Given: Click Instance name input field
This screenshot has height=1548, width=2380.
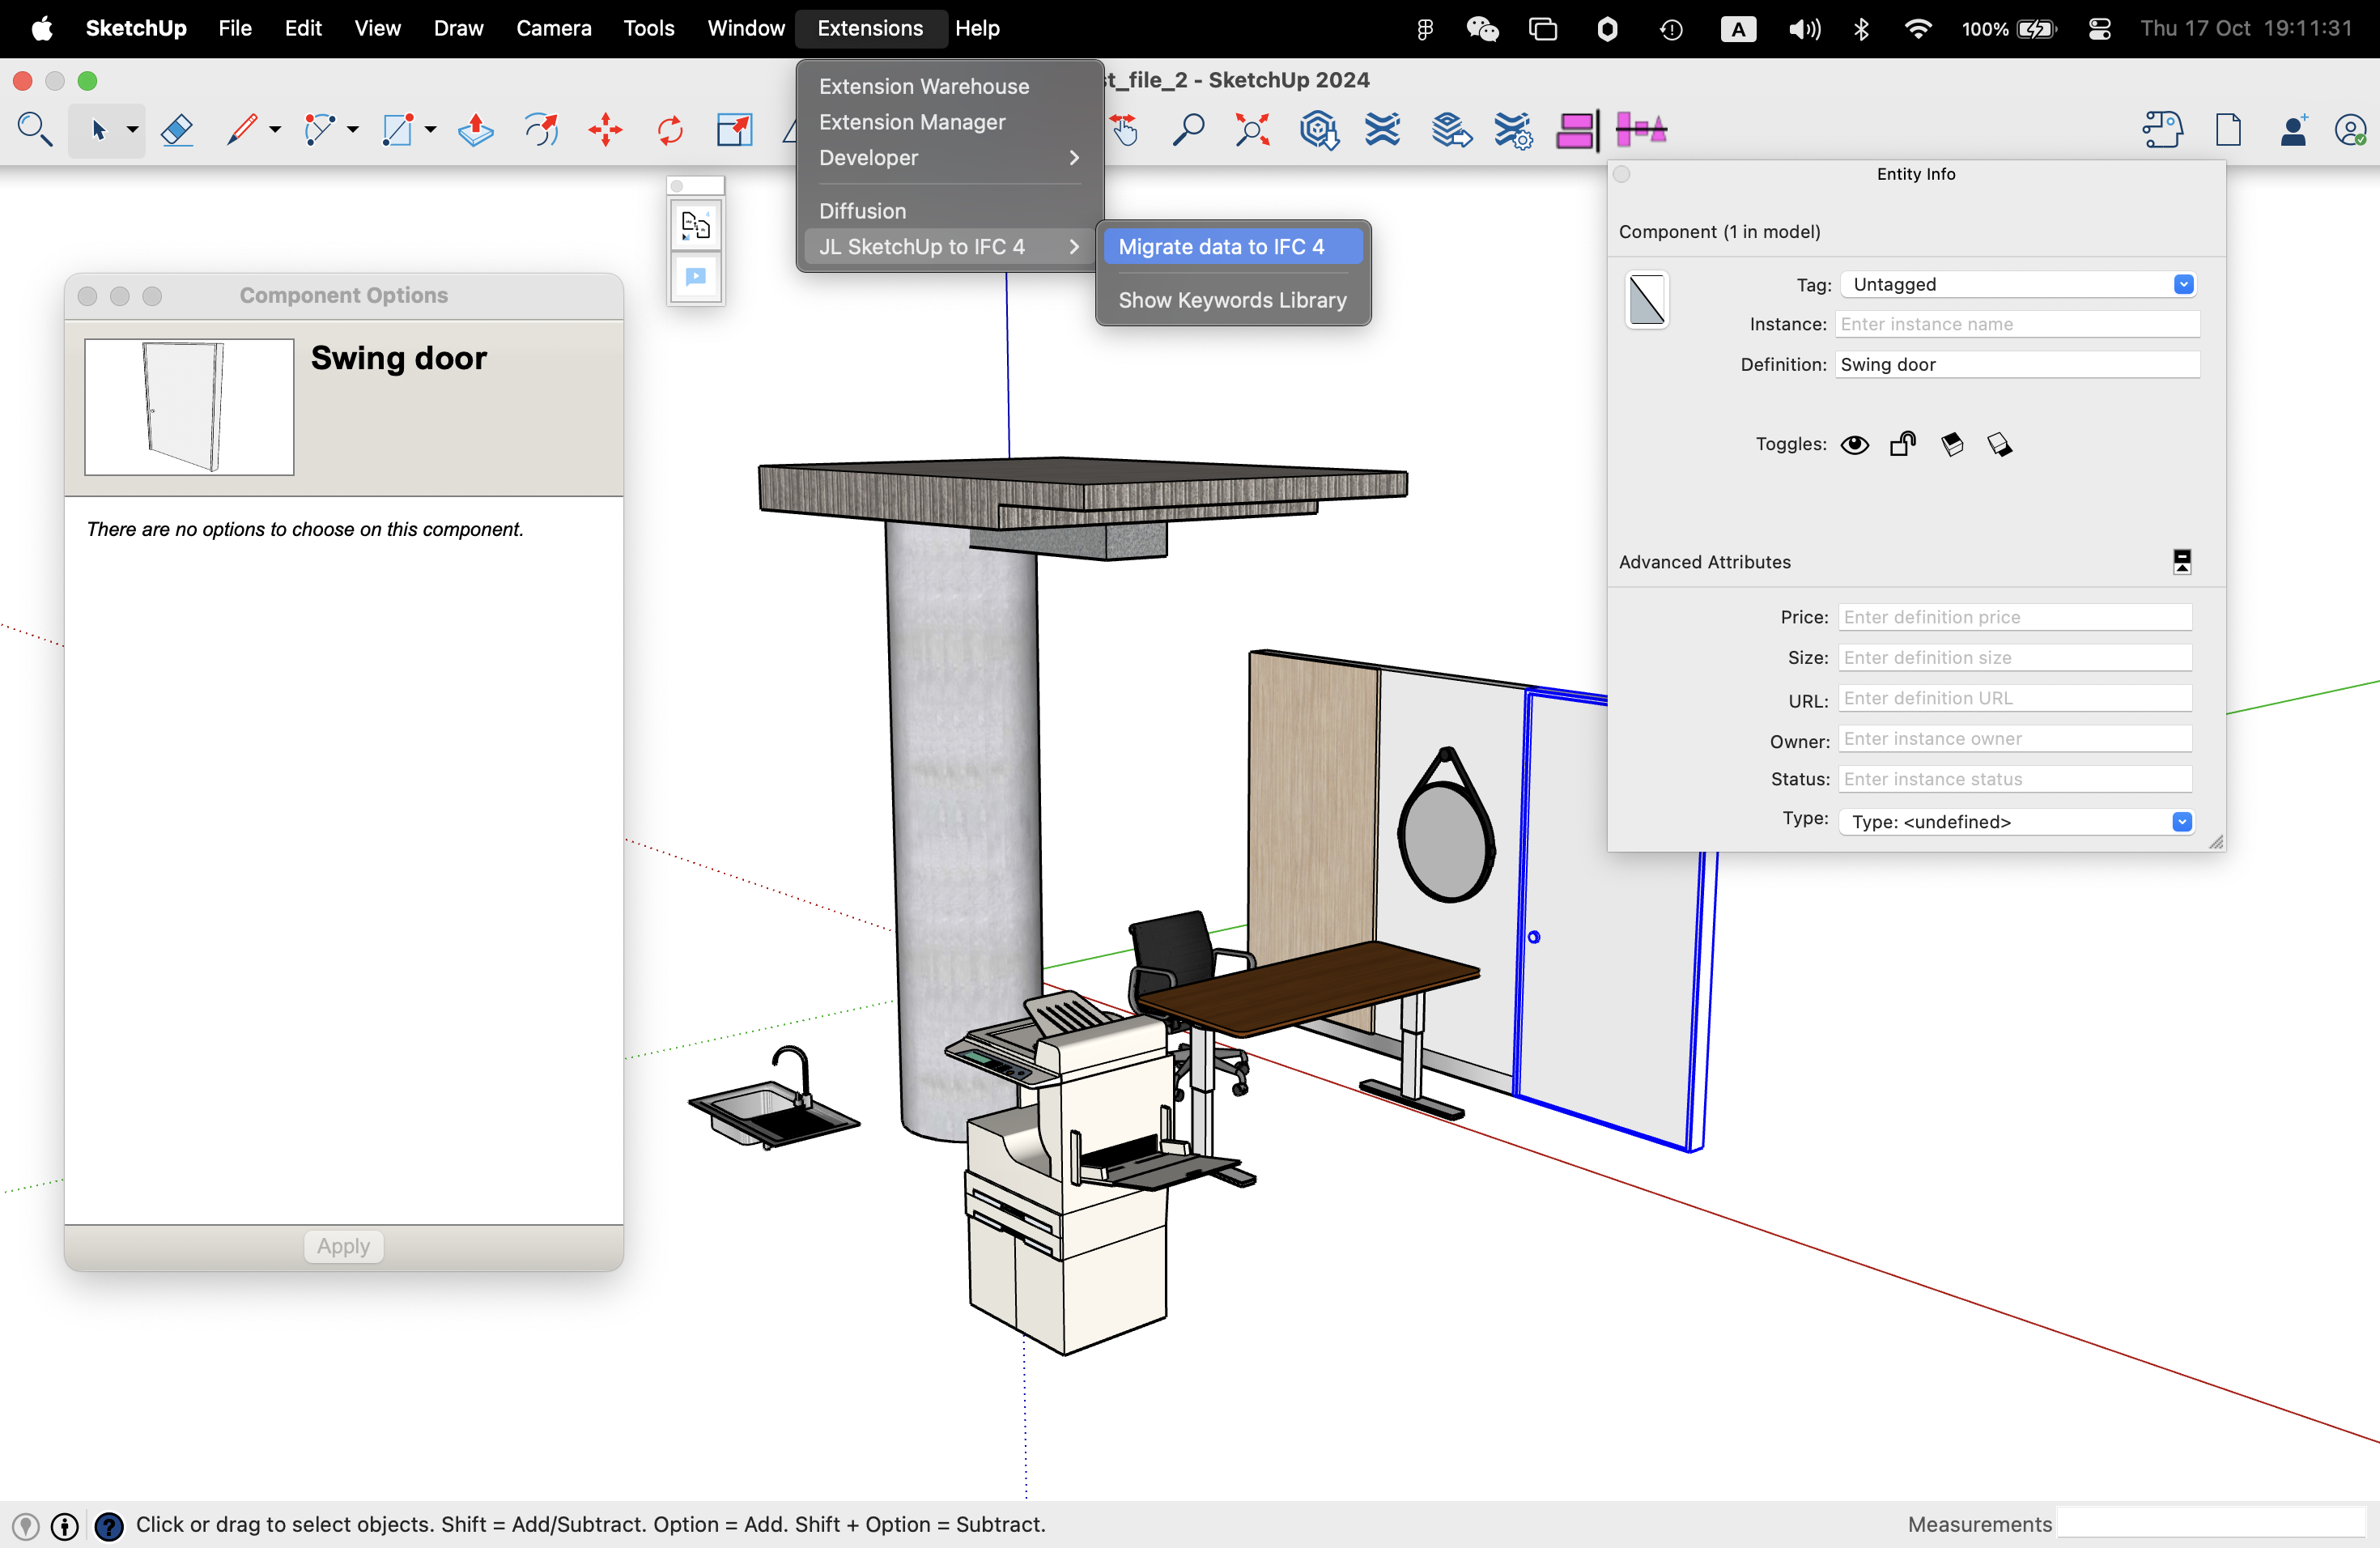Looking at the screenshot, I should click(2017, 323).
